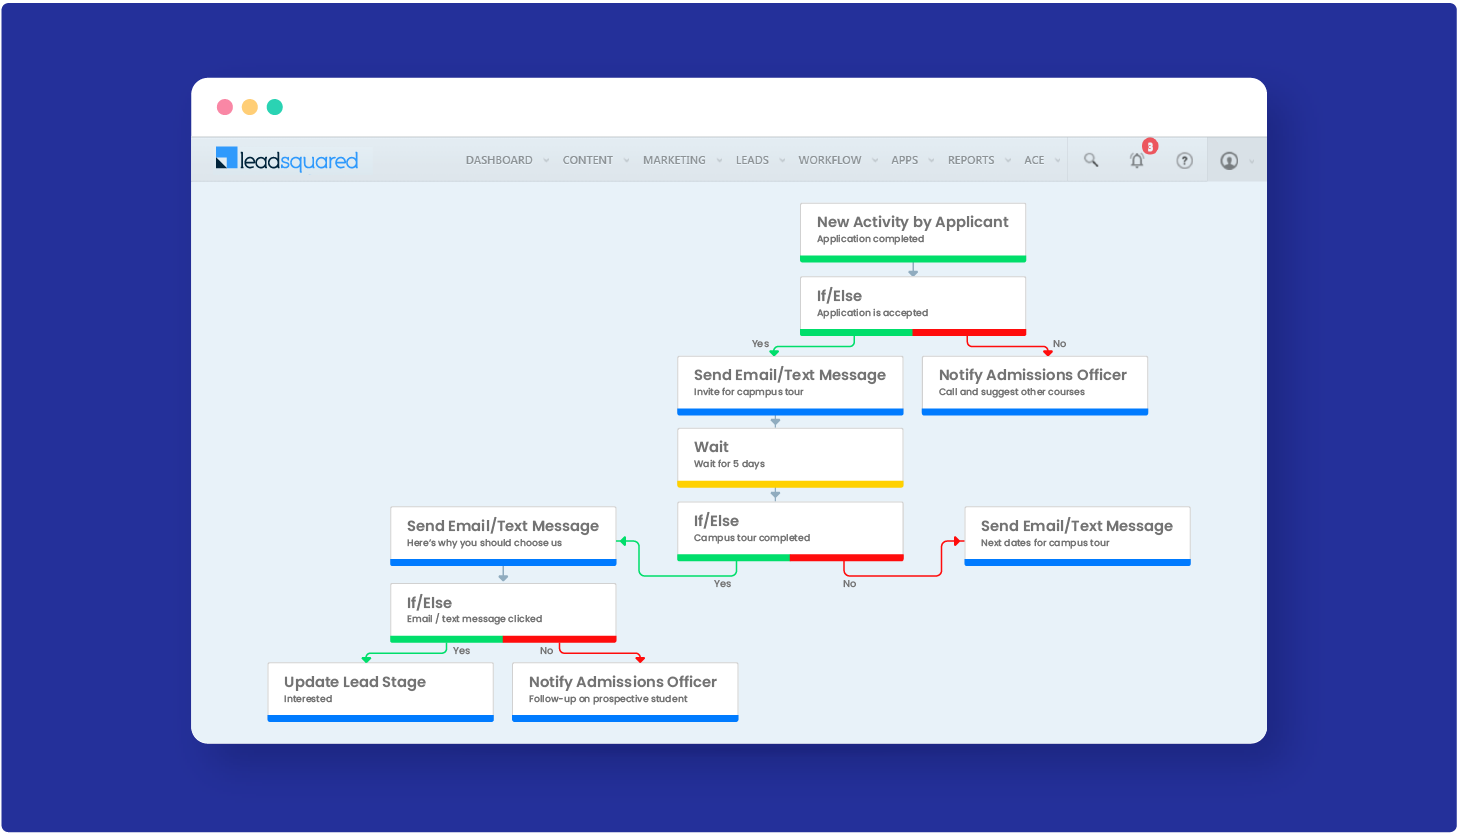Select the DASHBOARD menu item
Viewport: 1459px width, 835px height.
499,160
